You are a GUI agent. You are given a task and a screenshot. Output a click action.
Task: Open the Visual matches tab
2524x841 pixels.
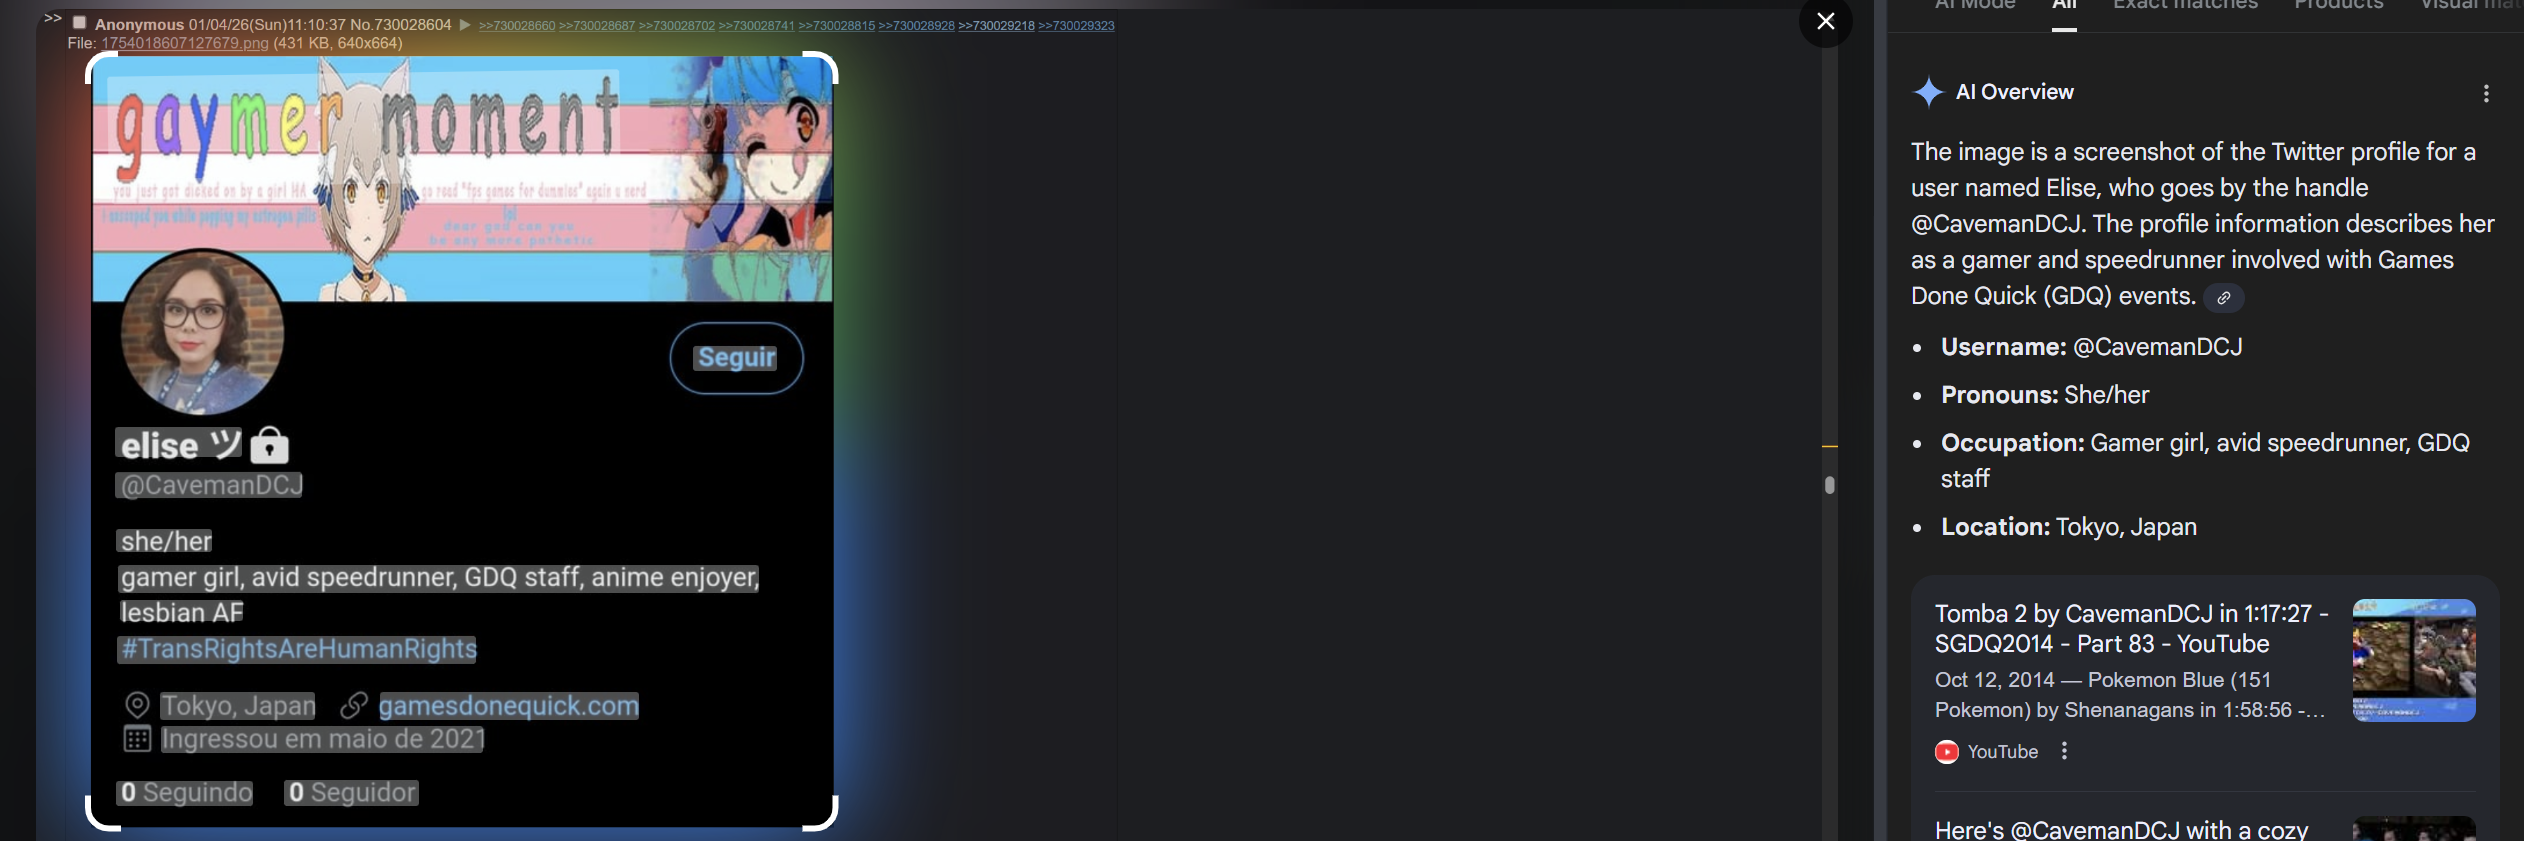pyautogui.click(x=2471, y=5)
